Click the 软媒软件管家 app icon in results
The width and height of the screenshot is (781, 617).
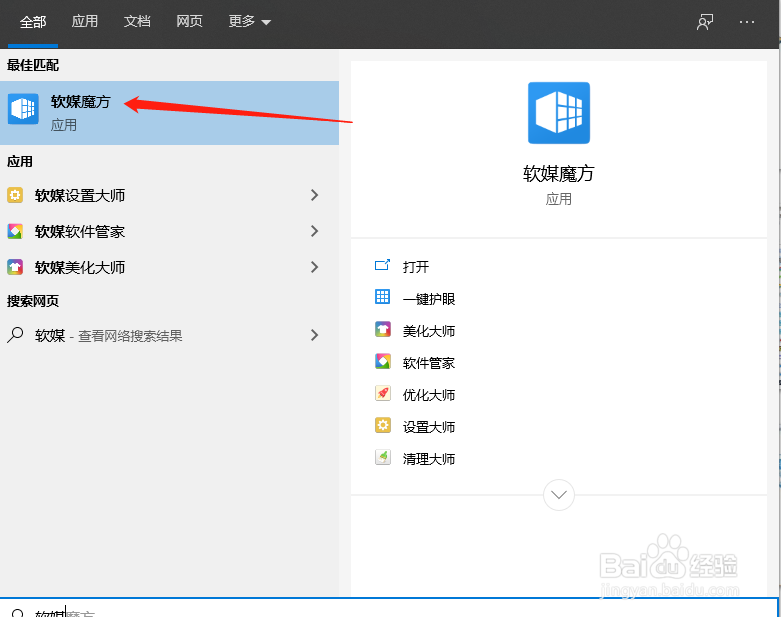(x=15, y=231)
